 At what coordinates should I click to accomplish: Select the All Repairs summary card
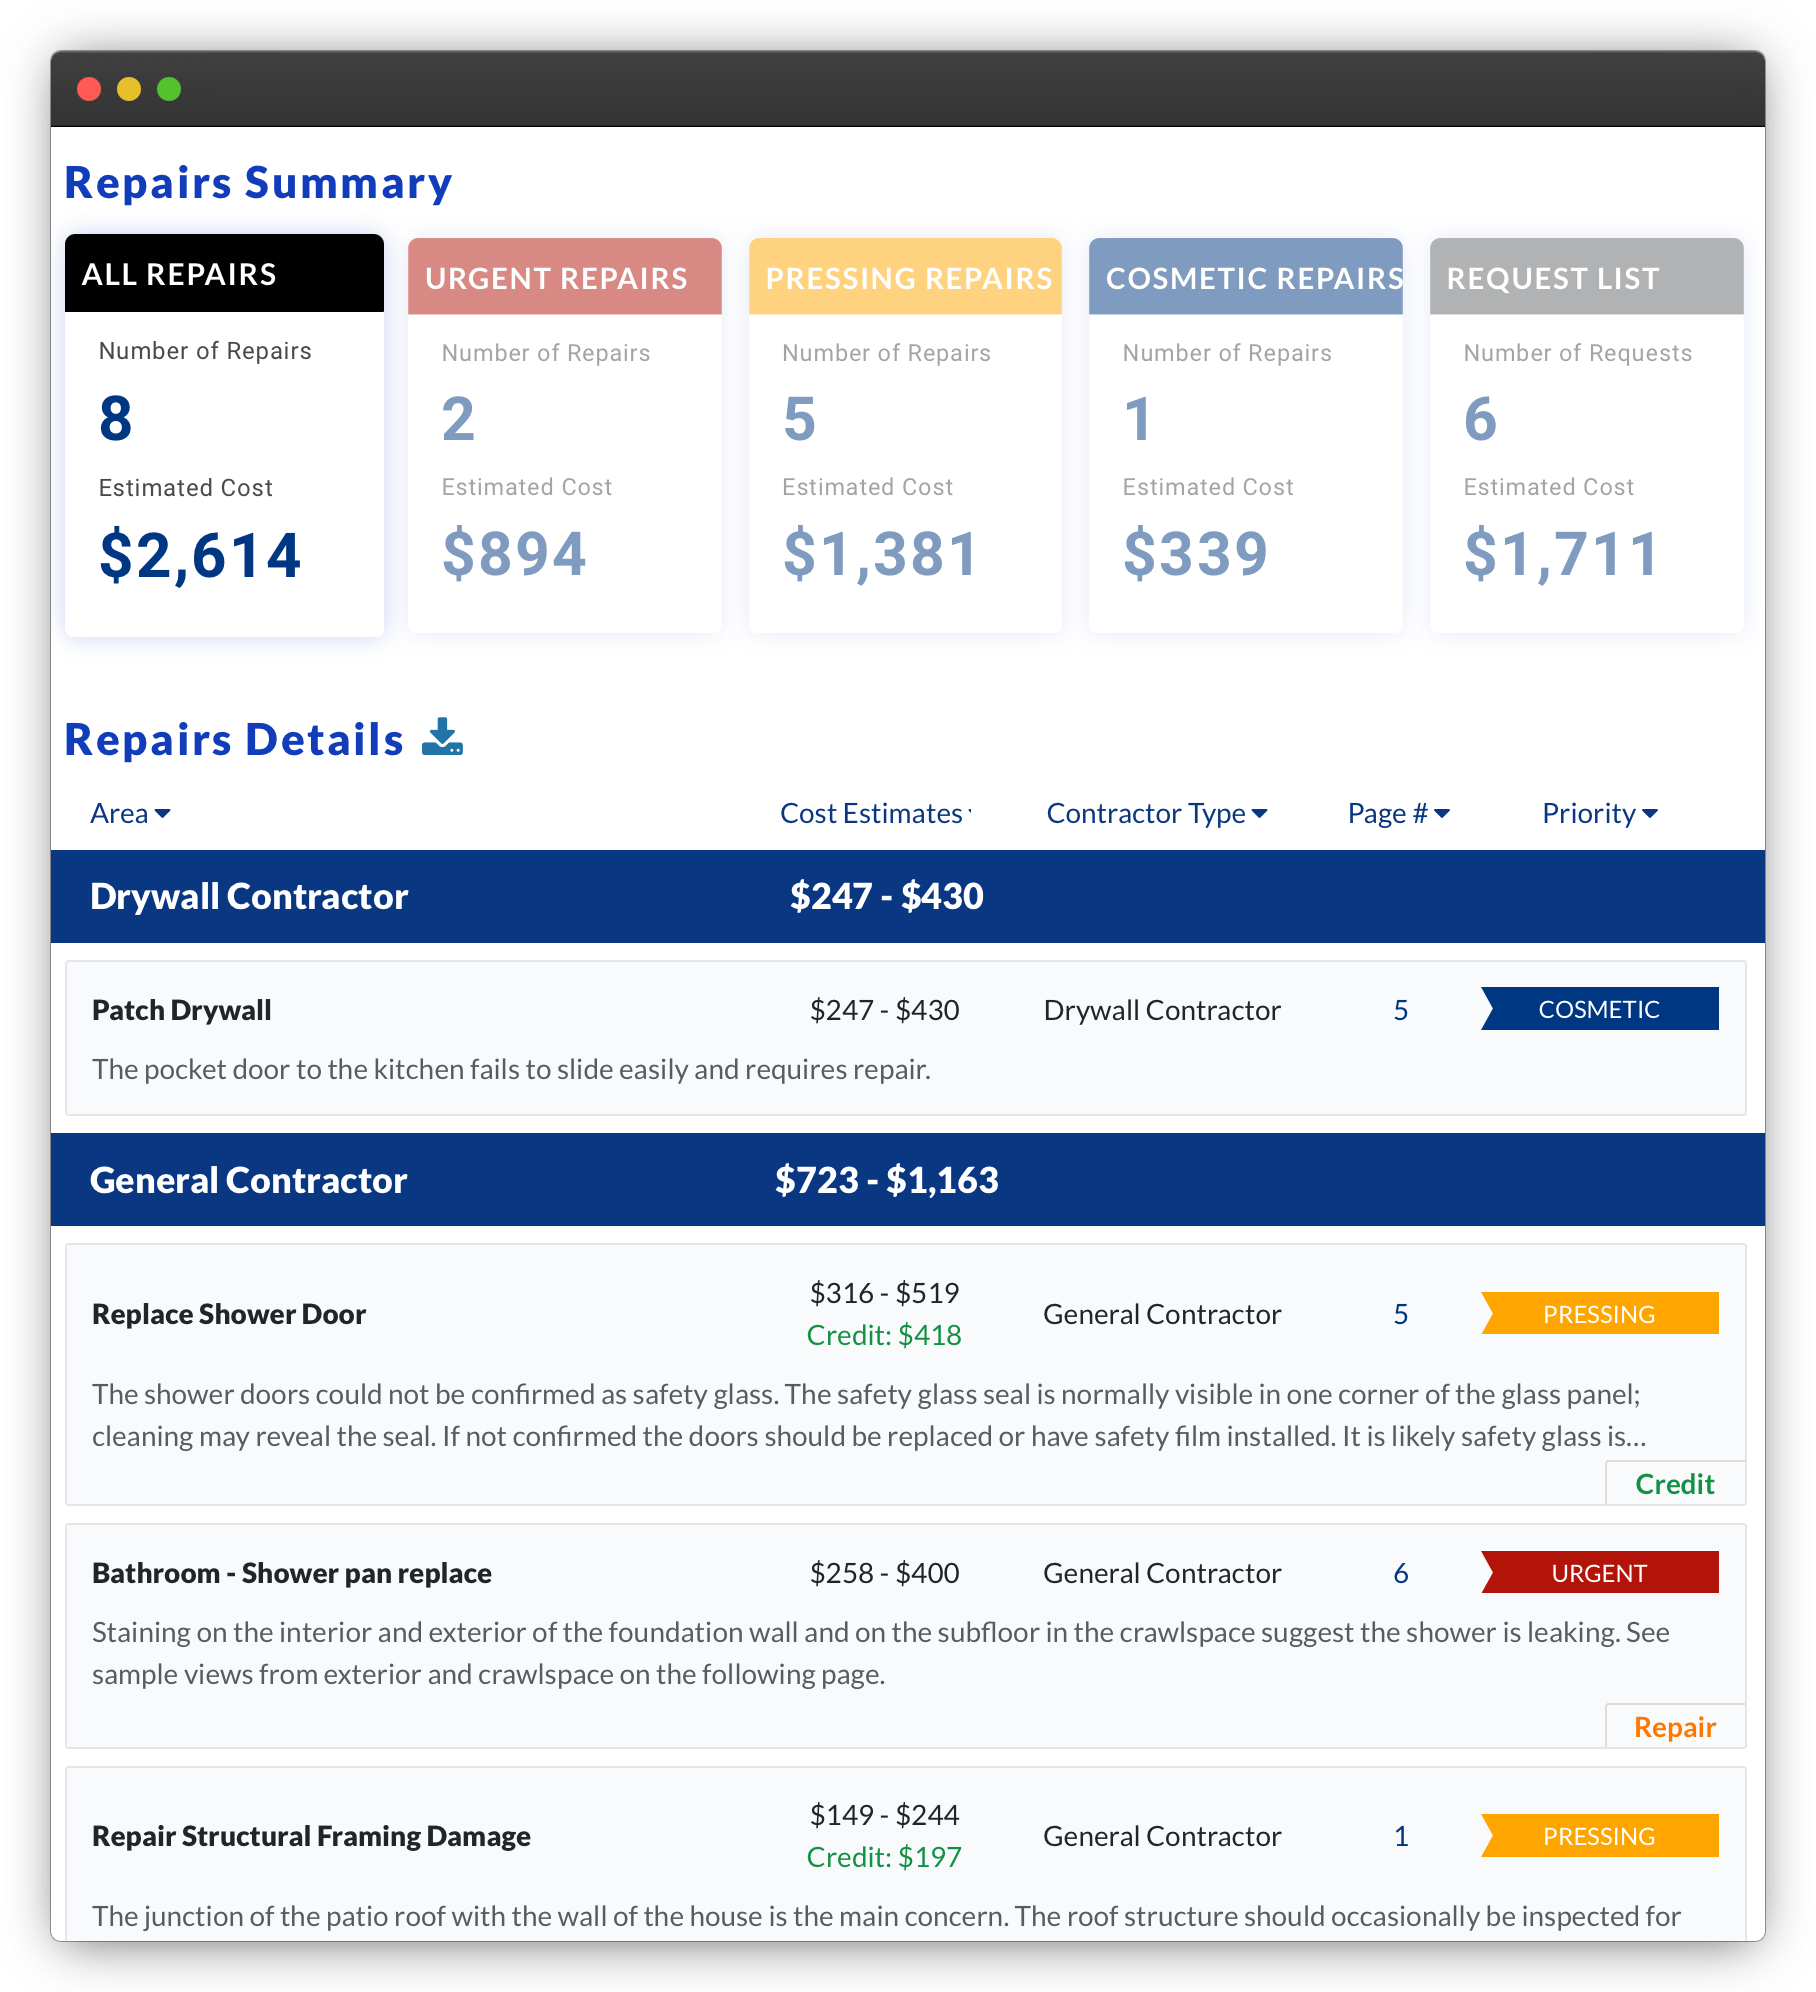(224, 435)
